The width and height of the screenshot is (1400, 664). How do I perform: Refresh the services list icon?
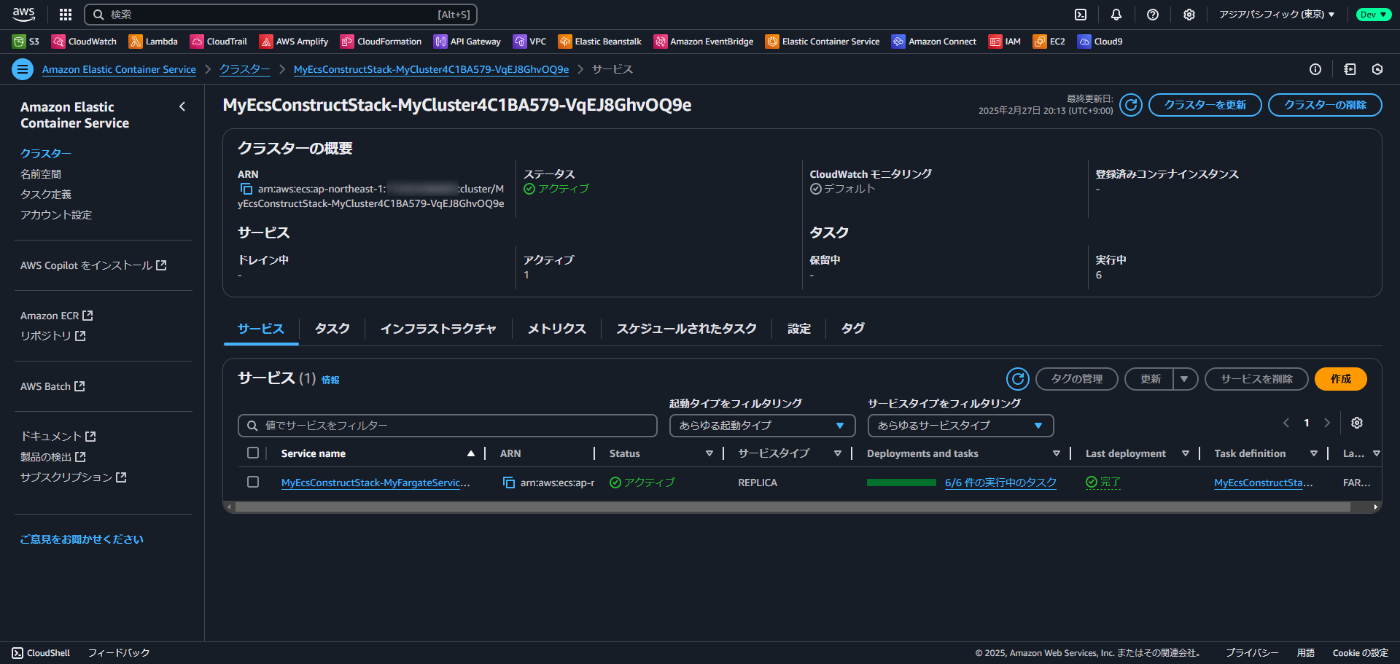(1017, 379)
